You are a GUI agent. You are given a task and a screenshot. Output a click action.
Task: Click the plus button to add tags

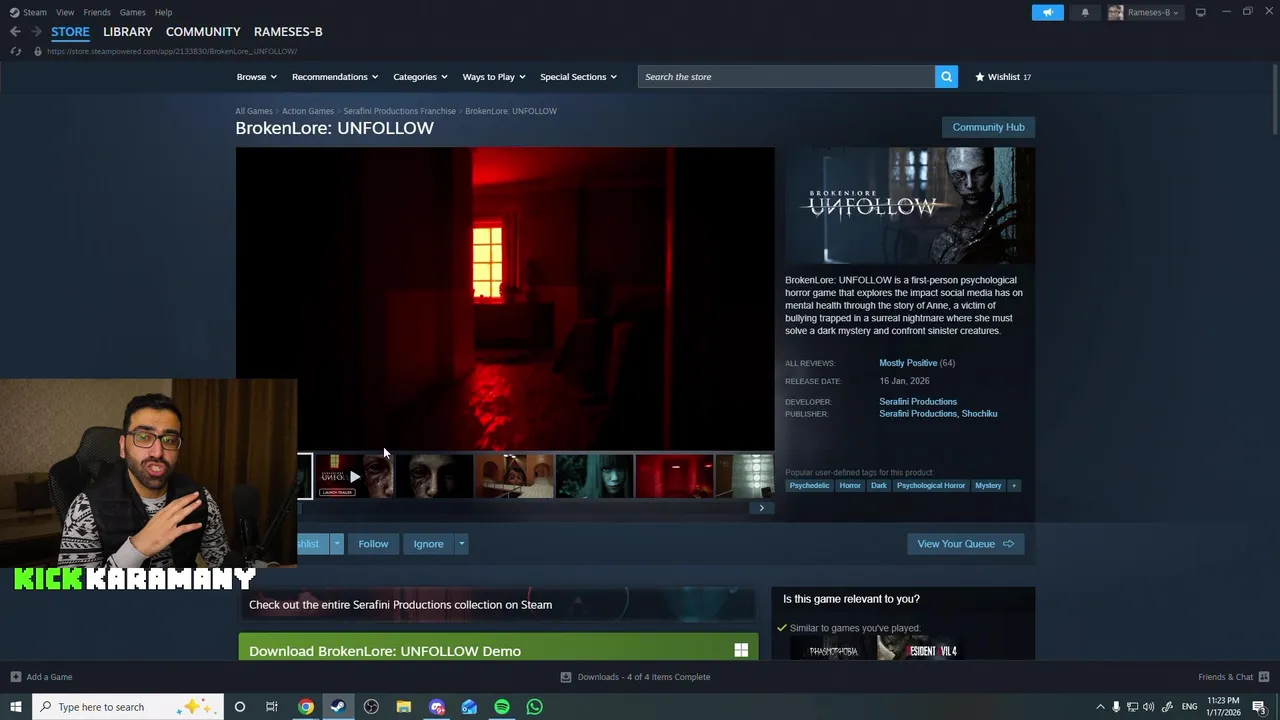tap(1013, 485)
